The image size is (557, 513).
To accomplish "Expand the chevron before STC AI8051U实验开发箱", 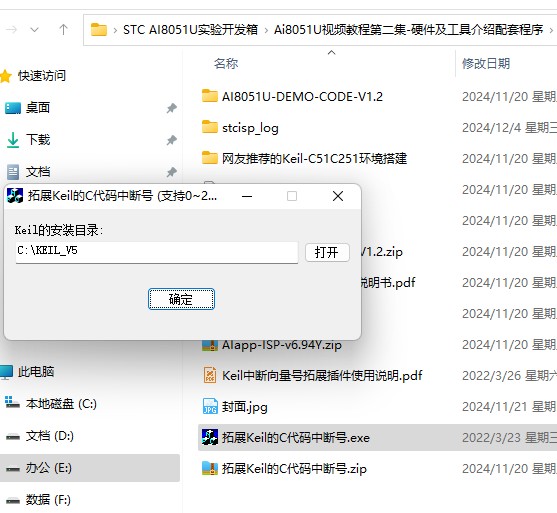I will tap(115, 30).
